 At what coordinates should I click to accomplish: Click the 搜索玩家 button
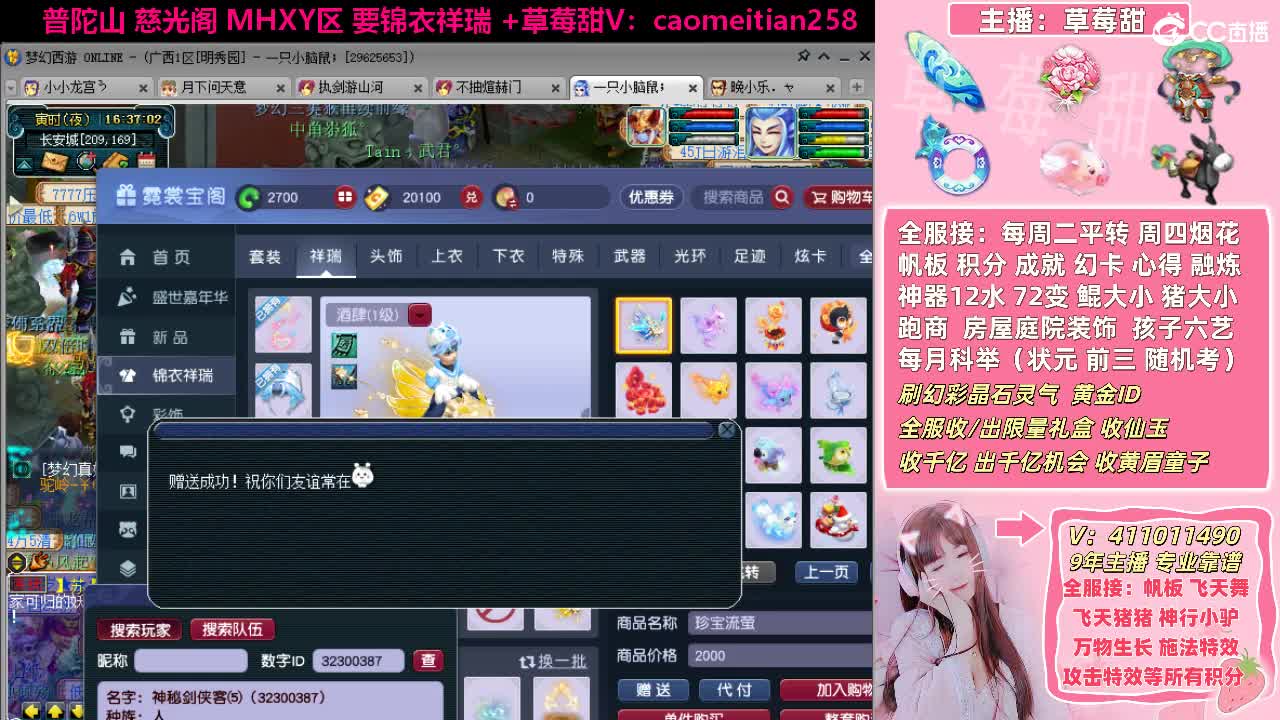tap(140, 630)
